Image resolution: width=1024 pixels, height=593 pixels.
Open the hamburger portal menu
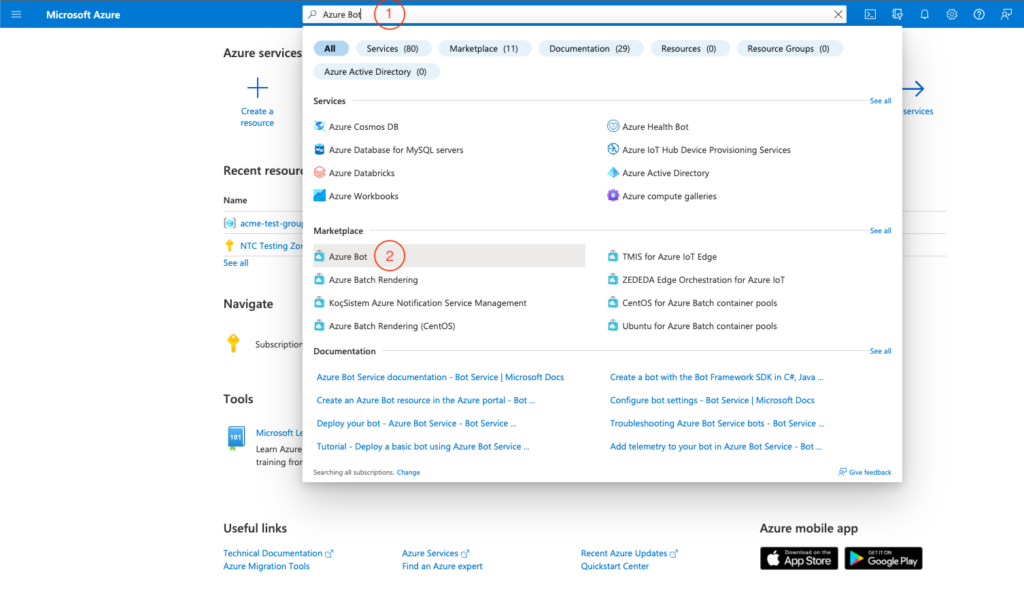pos(16,14)
